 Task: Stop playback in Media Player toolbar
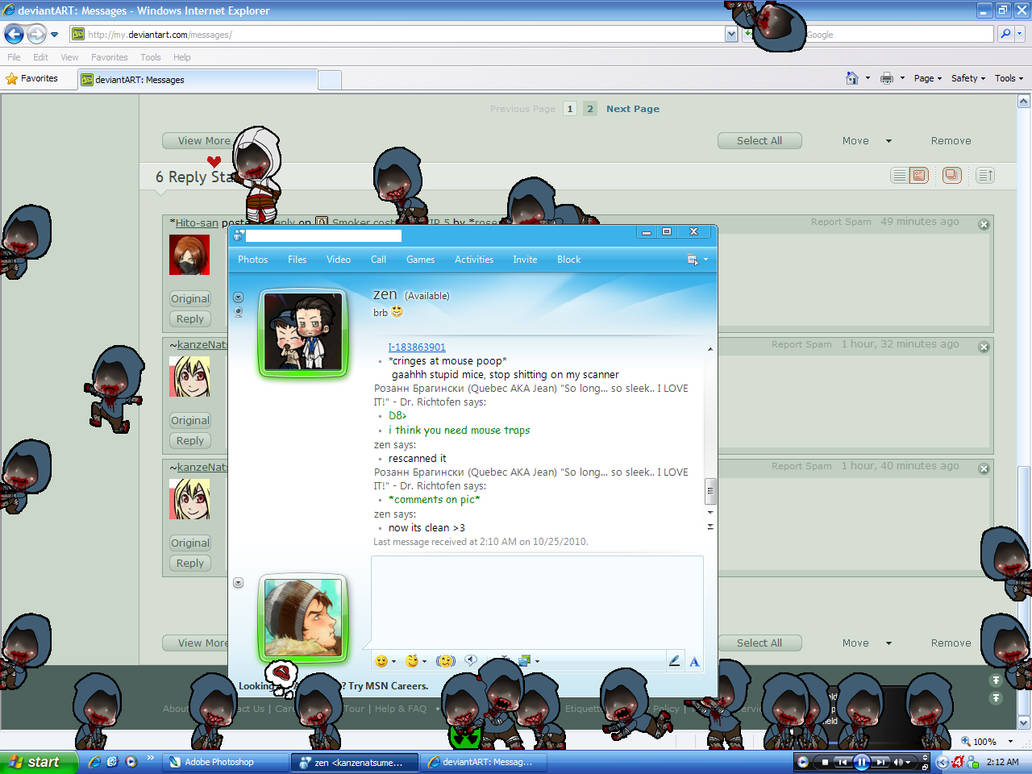point(825,762)
